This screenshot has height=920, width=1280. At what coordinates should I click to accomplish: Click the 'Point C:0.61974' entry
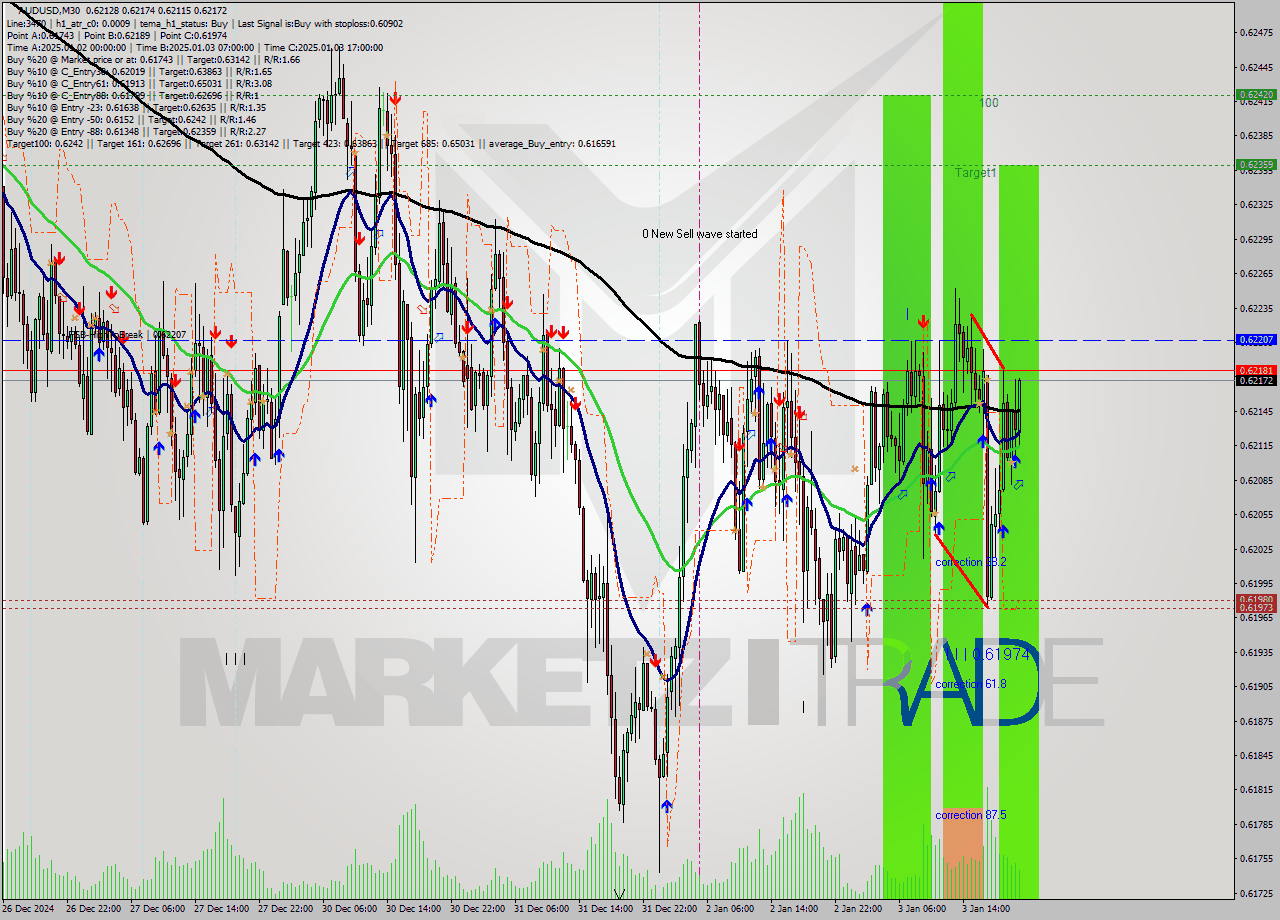click(191, 35)
